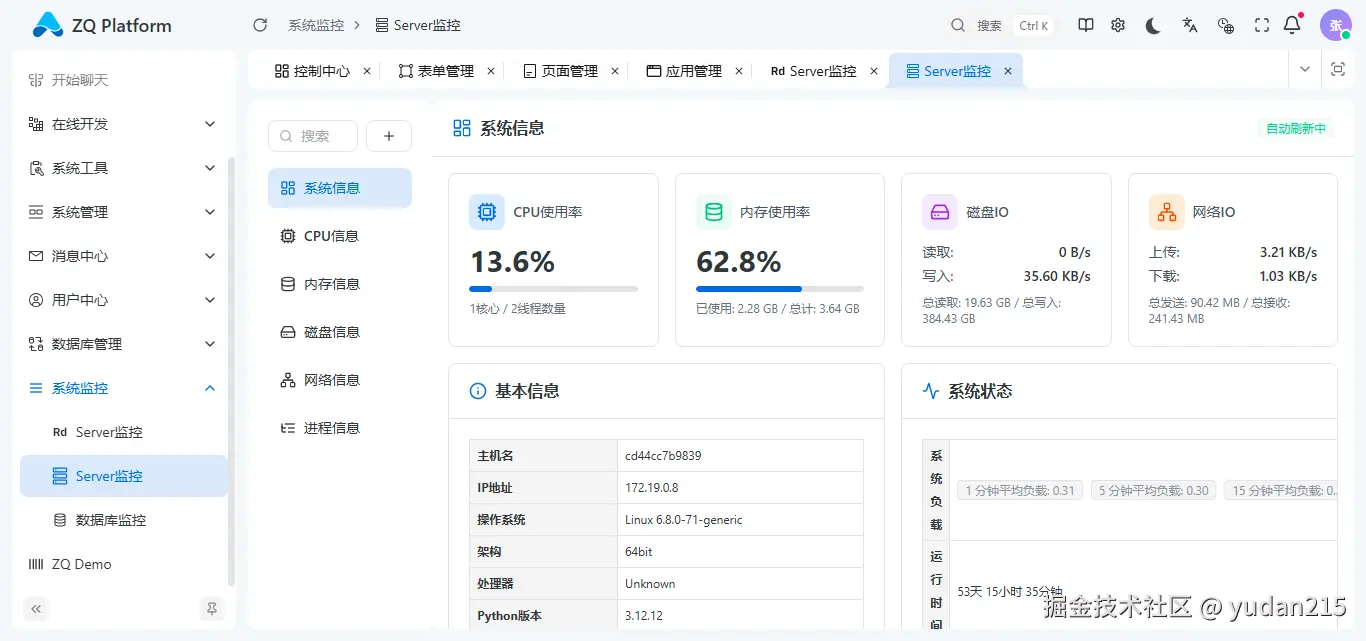Close the 应用管理 tab
Image resolution: width=1366 pixels, height=641 pixels.
pos(739,71)
